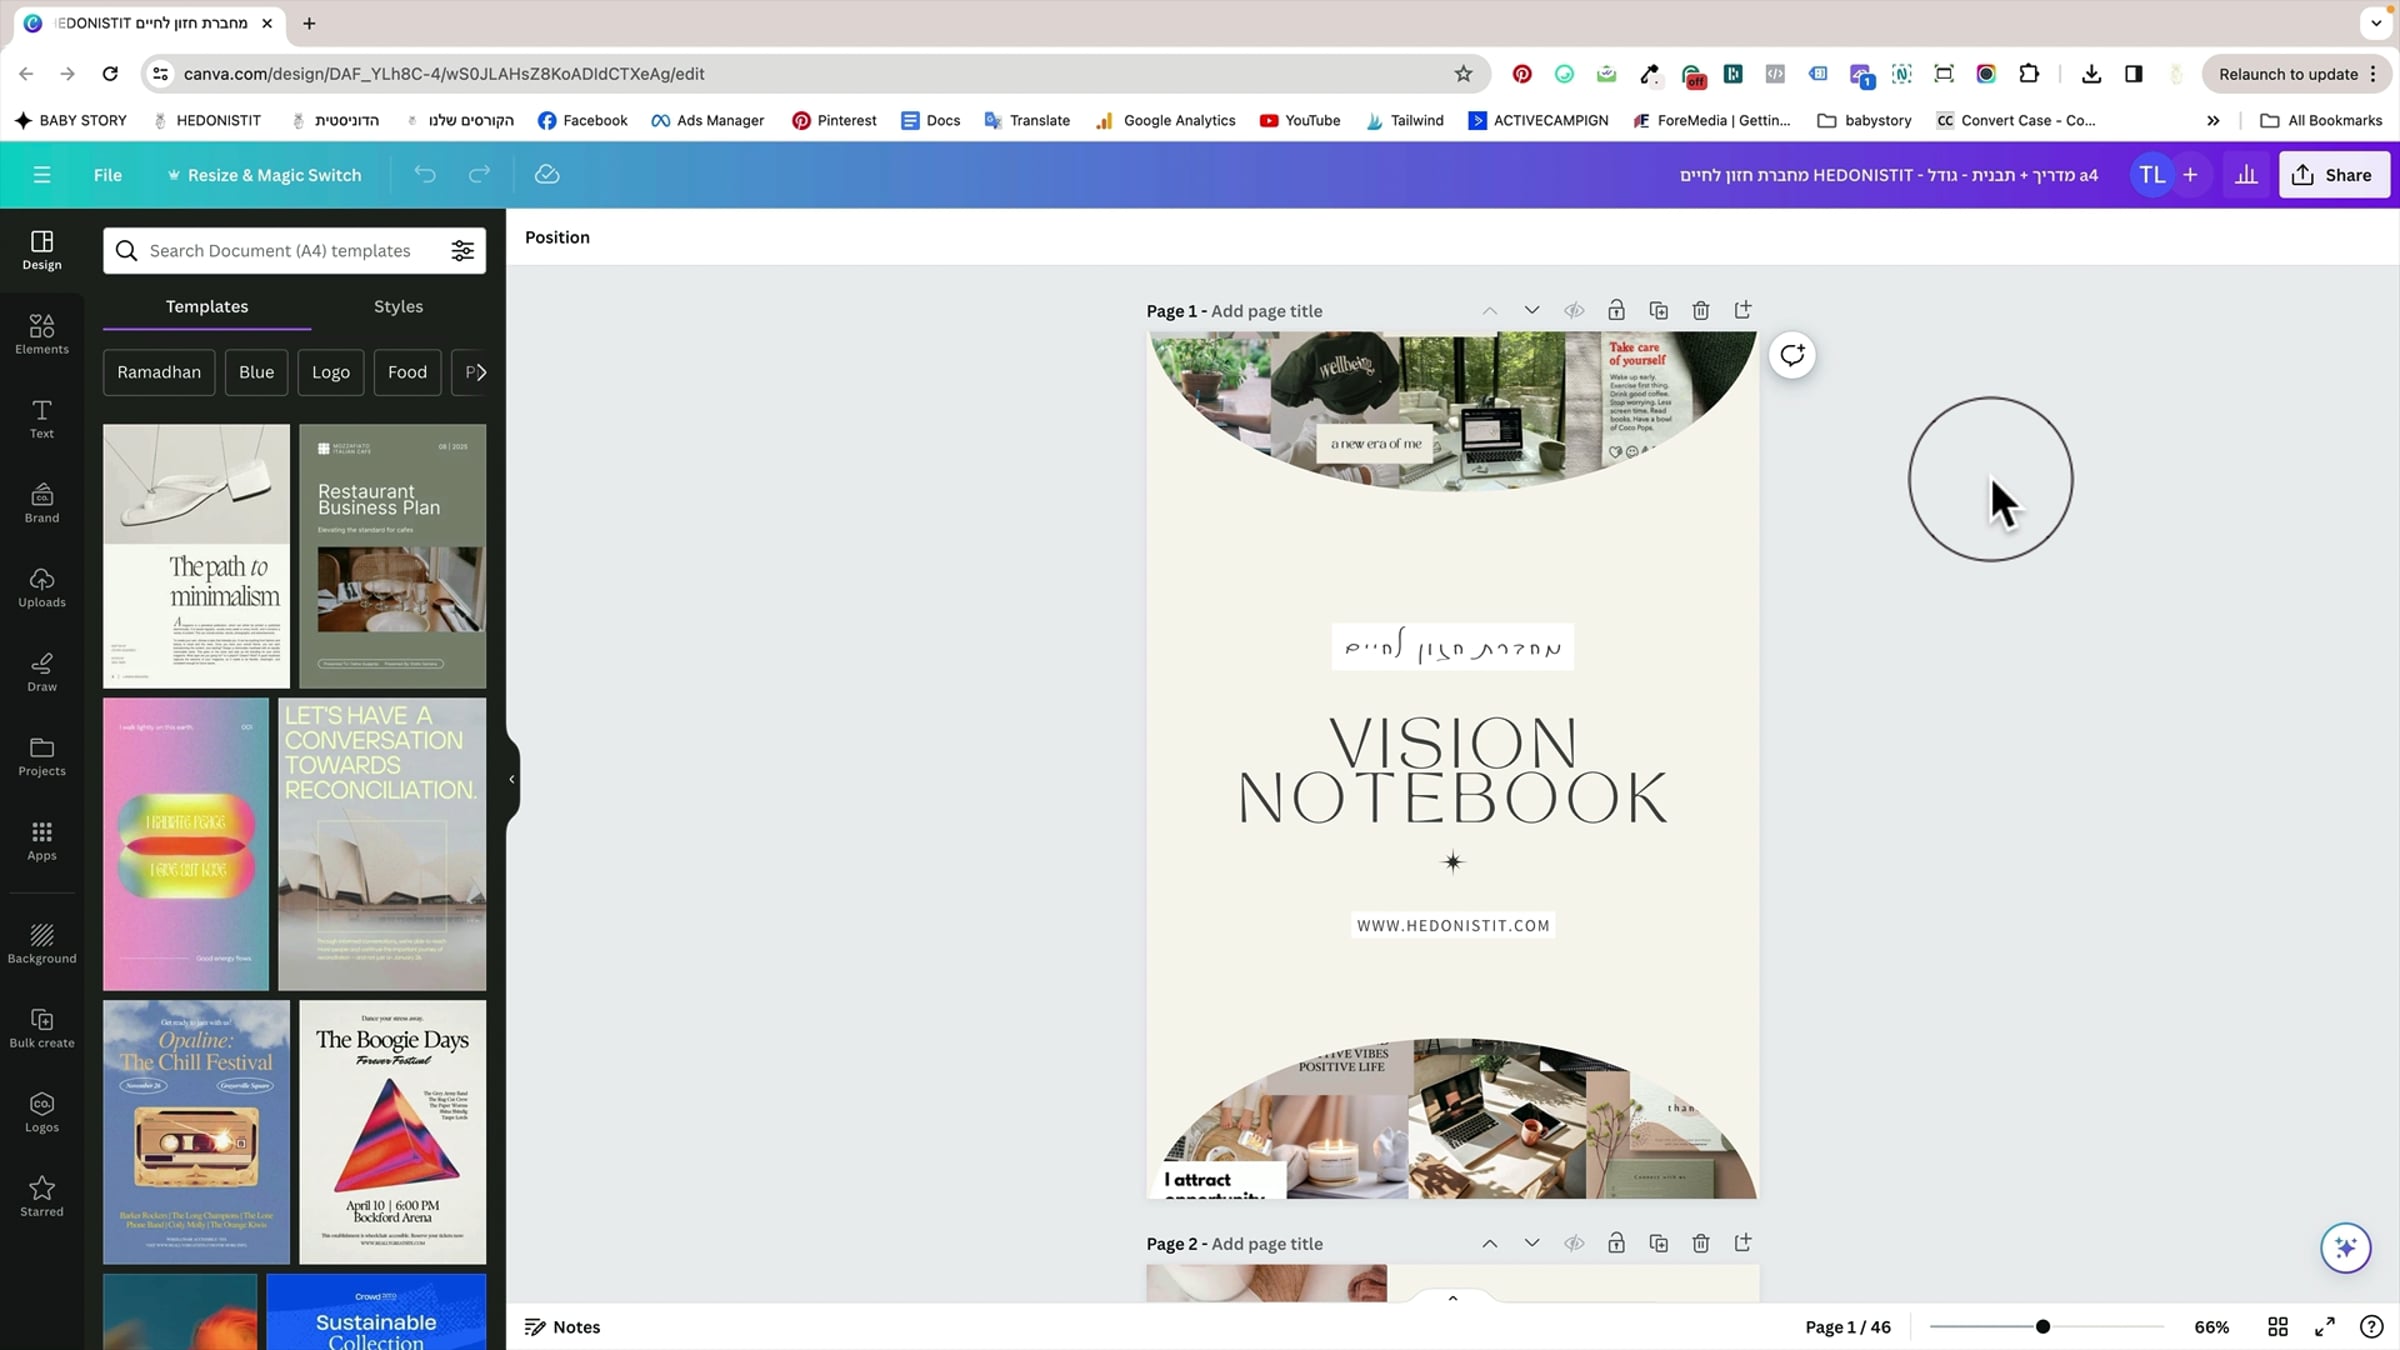
Task: Open grid view of pages
Action: pos(2278,1327)
